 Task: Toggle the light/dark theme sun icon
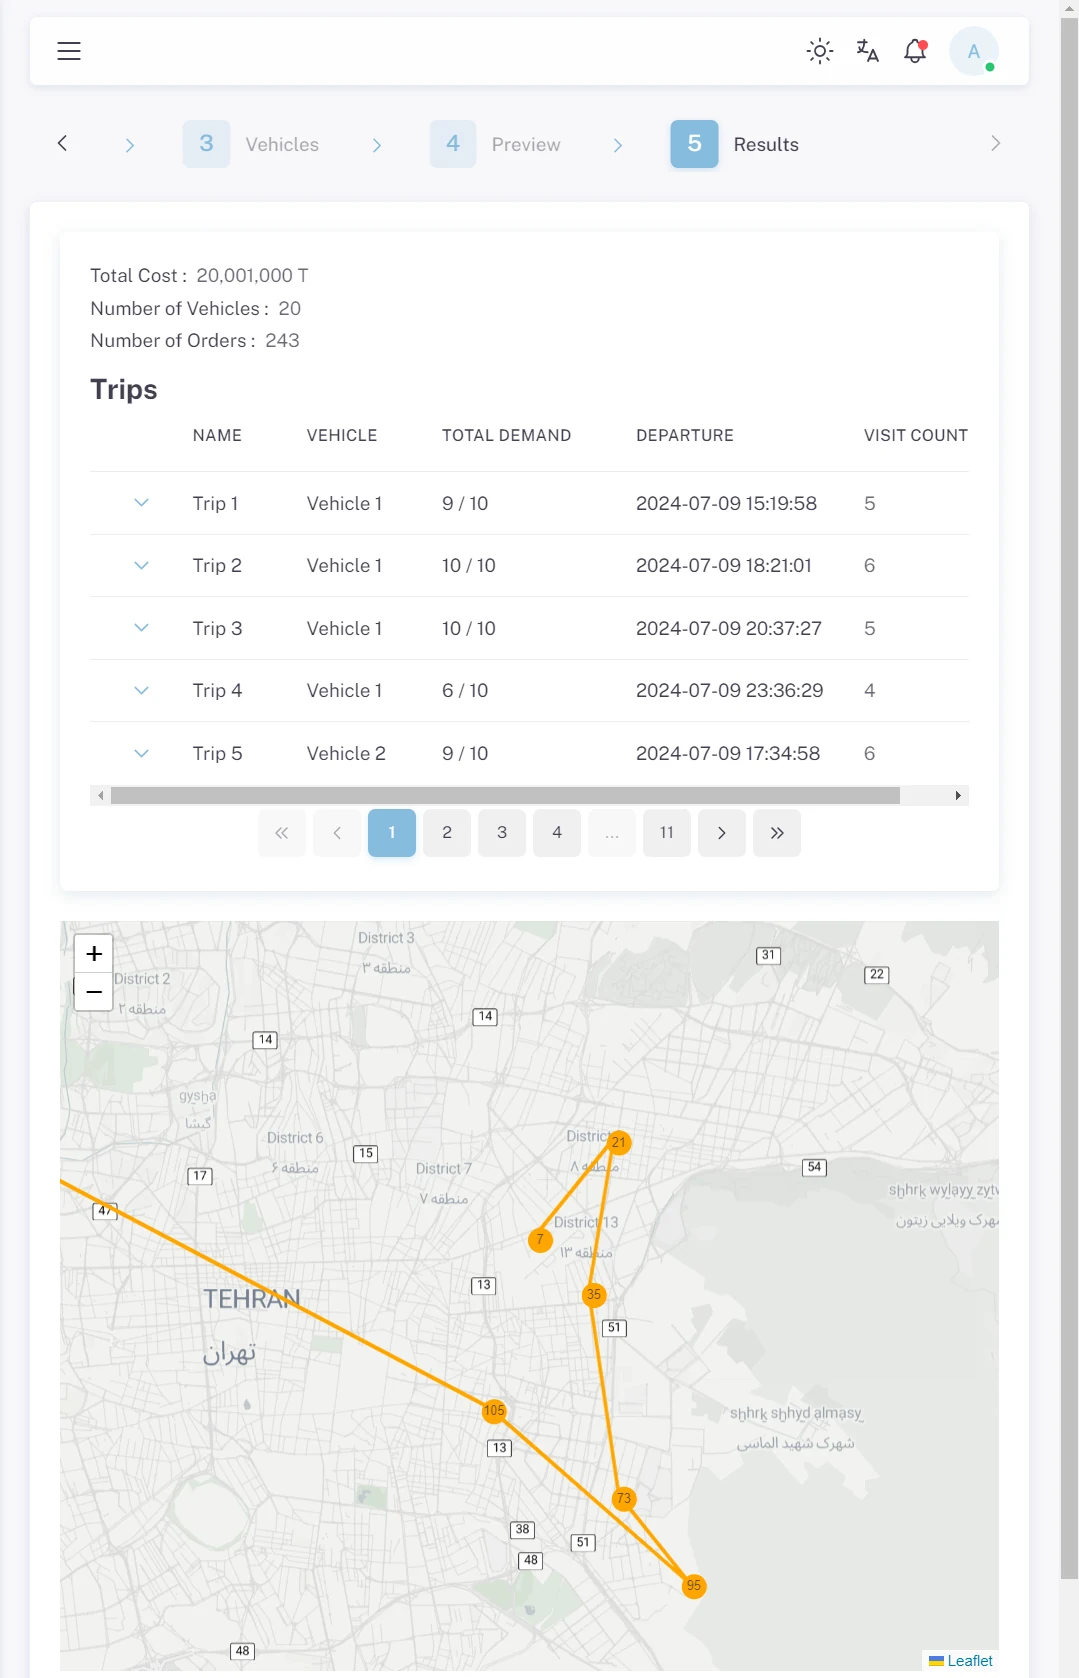click(820, 51)
